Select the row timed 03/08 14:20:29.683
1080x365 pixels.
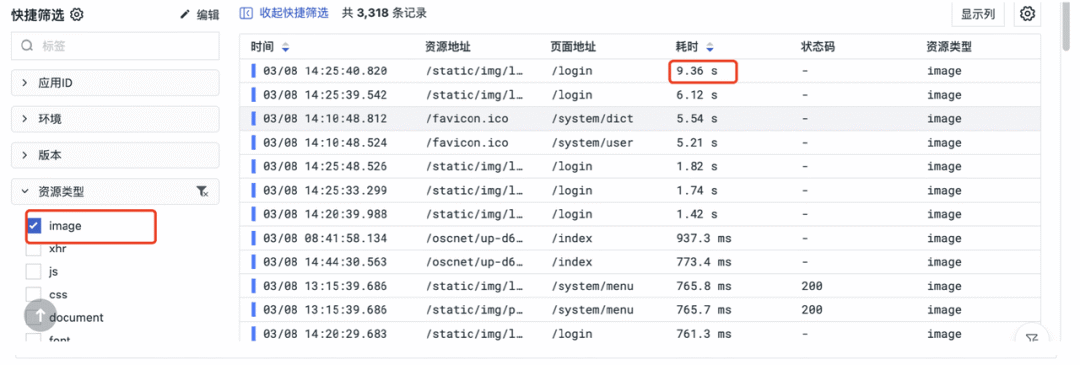[x=640, y=334]
